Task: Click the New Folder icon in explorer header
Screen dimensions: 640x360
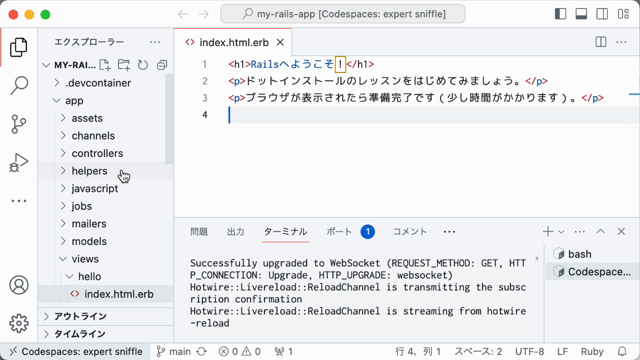Action: pyautogui.click(x=124, y=65)
